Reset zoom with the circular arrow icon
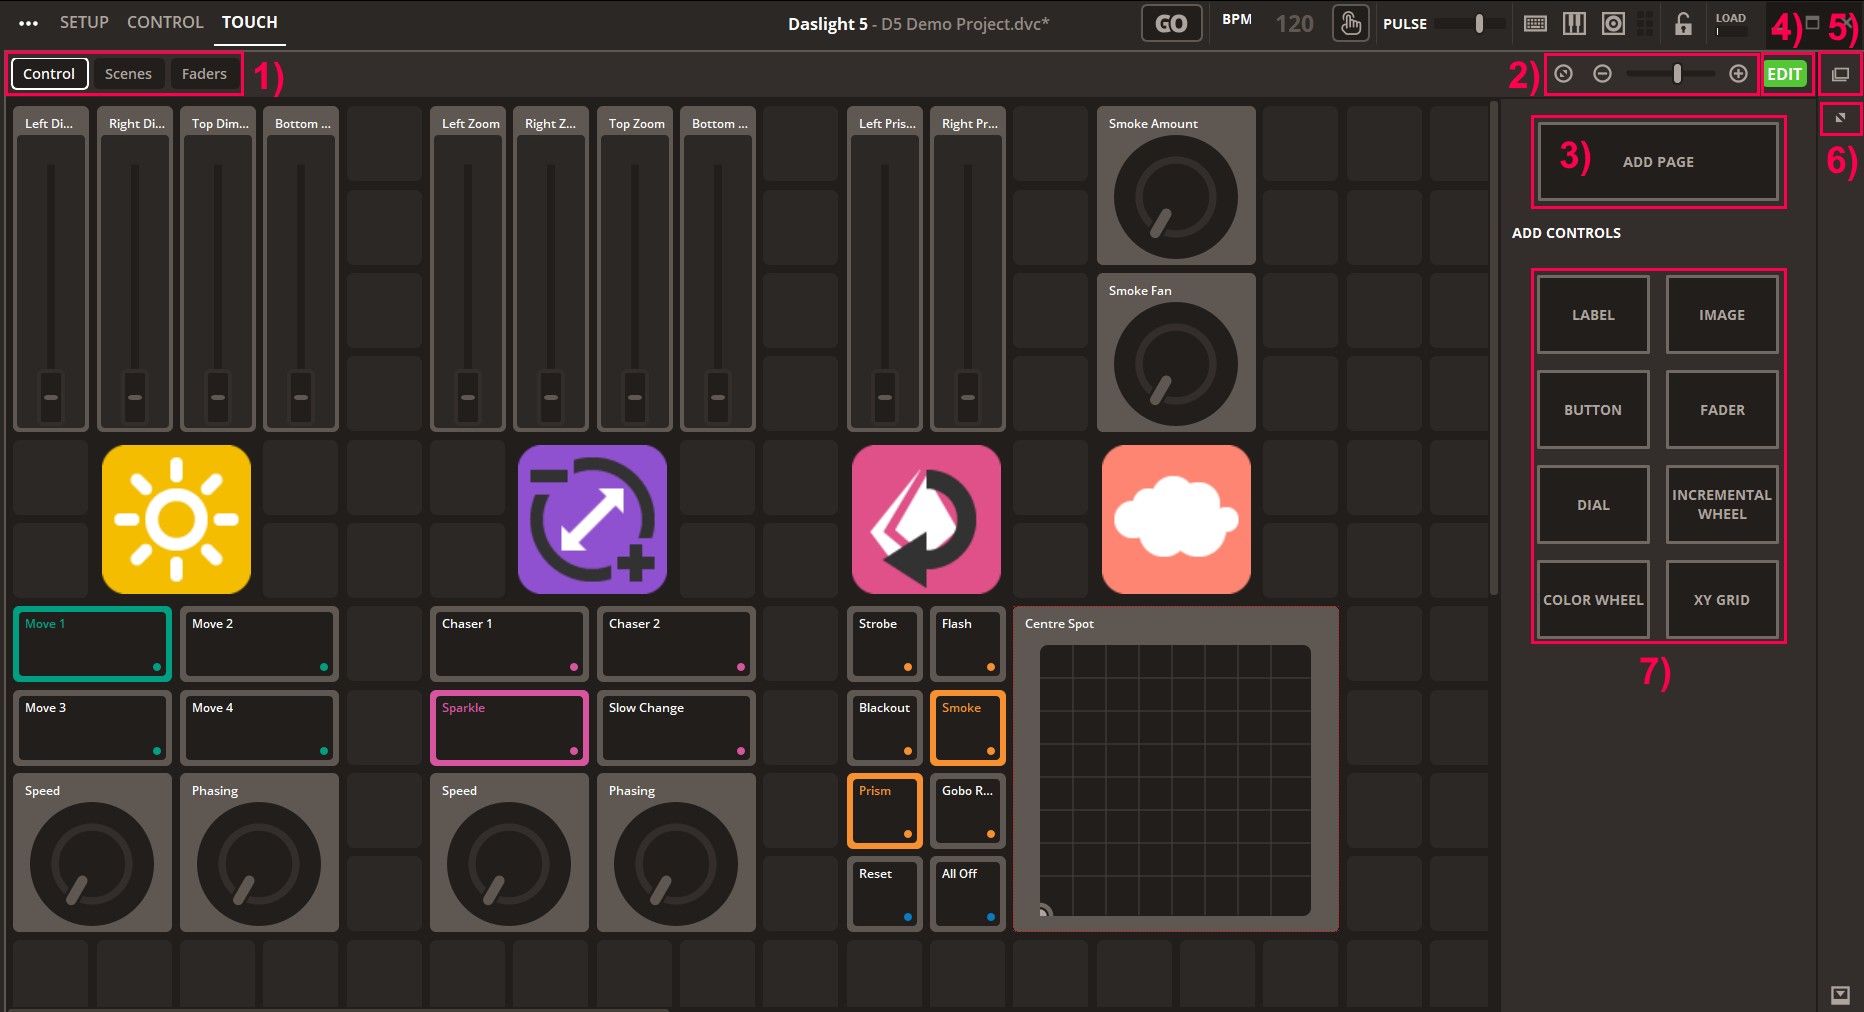Screen dimensions: 1864x1012 (1564, 74)
